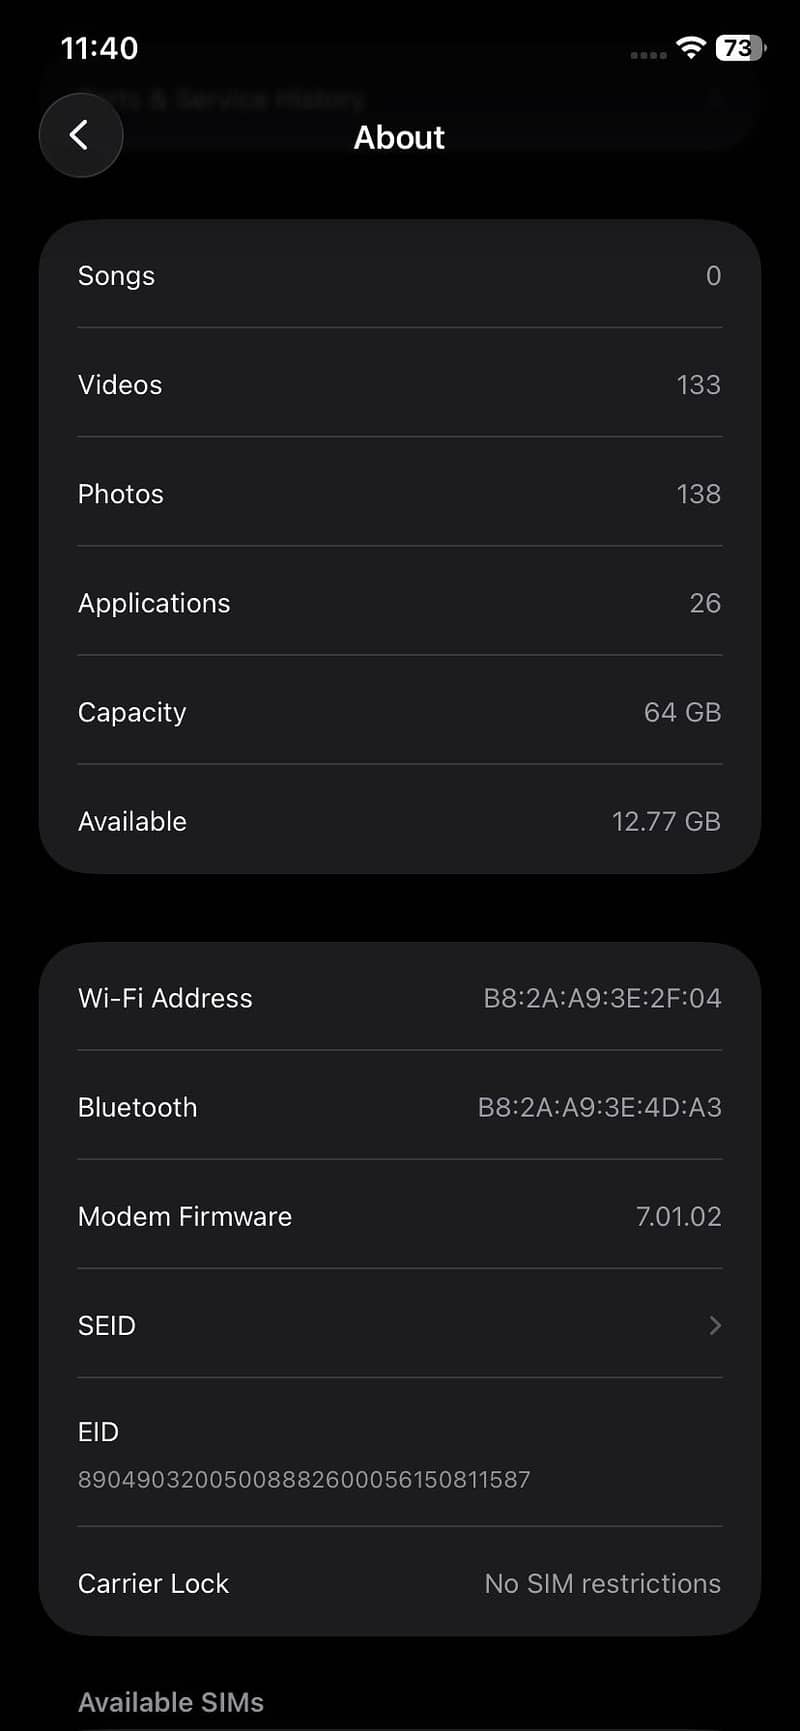
Task: Select the Modem Firmware row
Action: pyautogui.click(x=400, y=1216)
